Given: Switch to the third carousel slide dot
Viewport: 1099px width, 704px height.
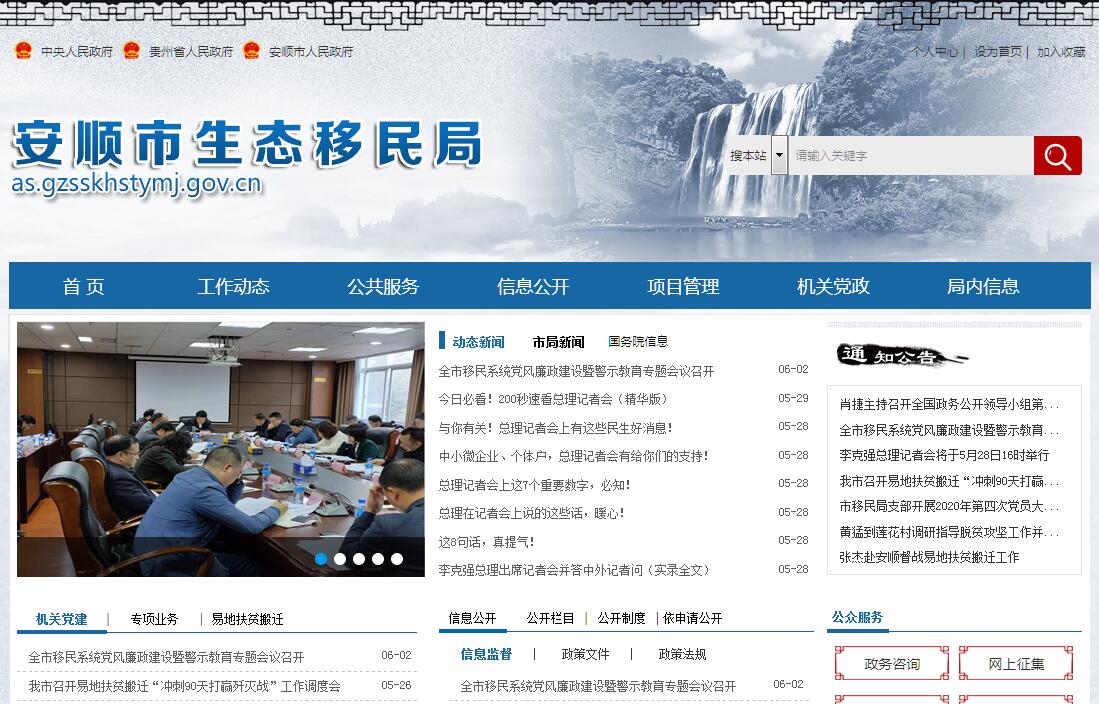Looking at the screenshot, I should pyautogui.click(x=359, y=559).
